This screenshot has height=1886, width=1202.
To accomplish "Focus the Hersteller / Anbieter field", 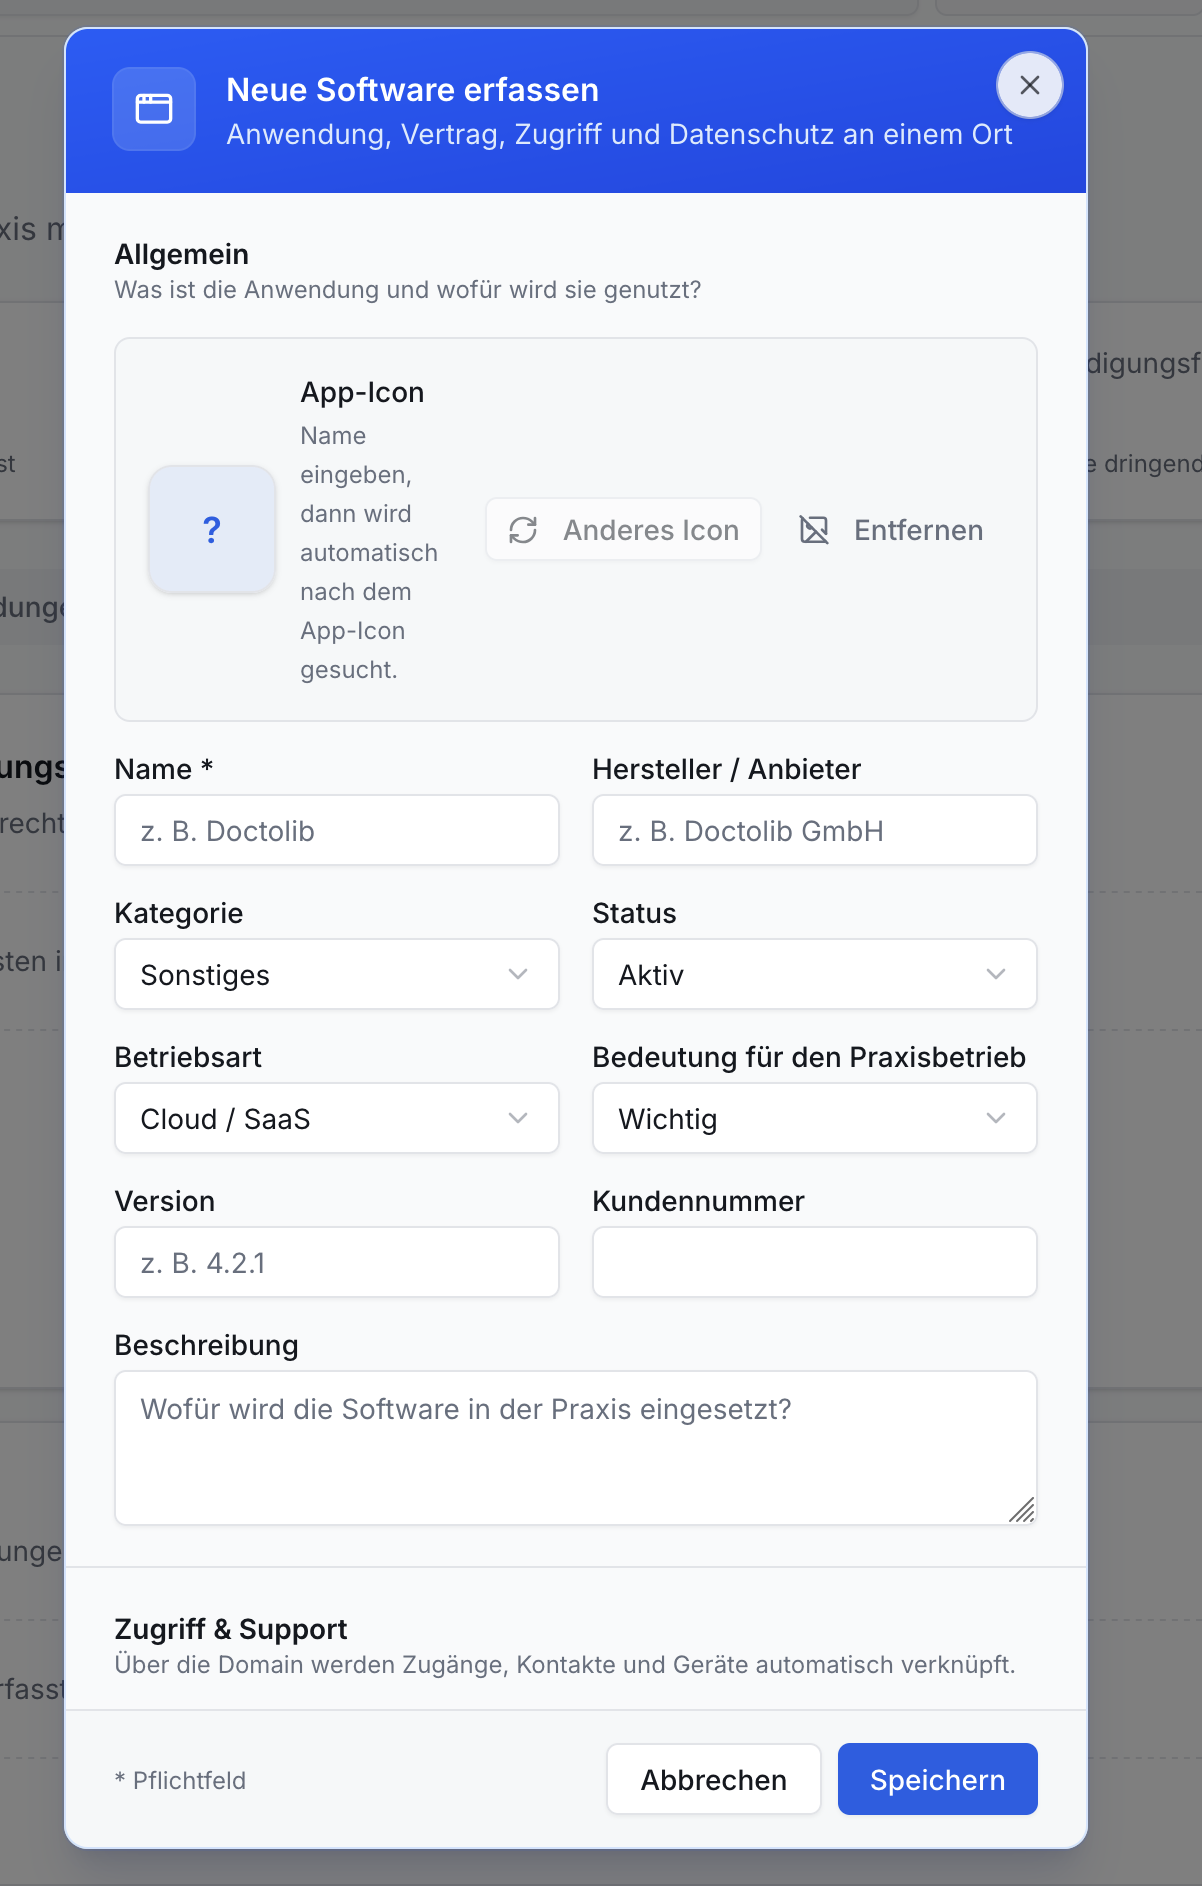I will click(x=815, y=830).
